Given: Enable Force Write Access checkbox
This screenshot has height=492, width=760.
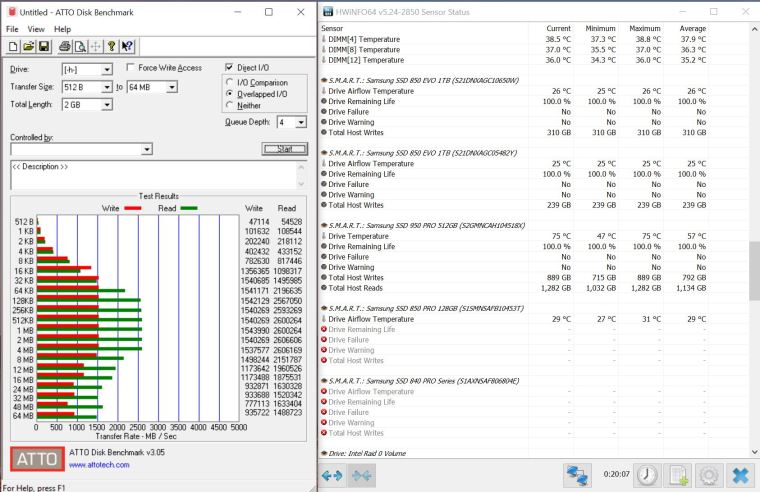Looking at the screenshot, I should point(130,67).
